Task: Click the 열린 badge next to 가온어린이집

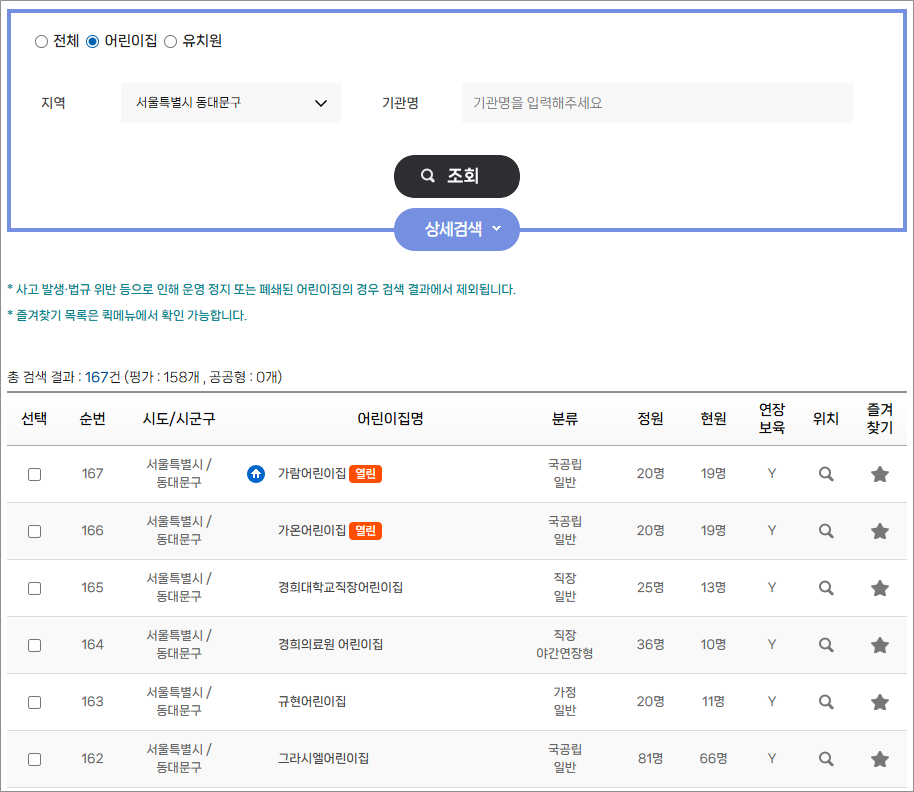Action: 365,531
